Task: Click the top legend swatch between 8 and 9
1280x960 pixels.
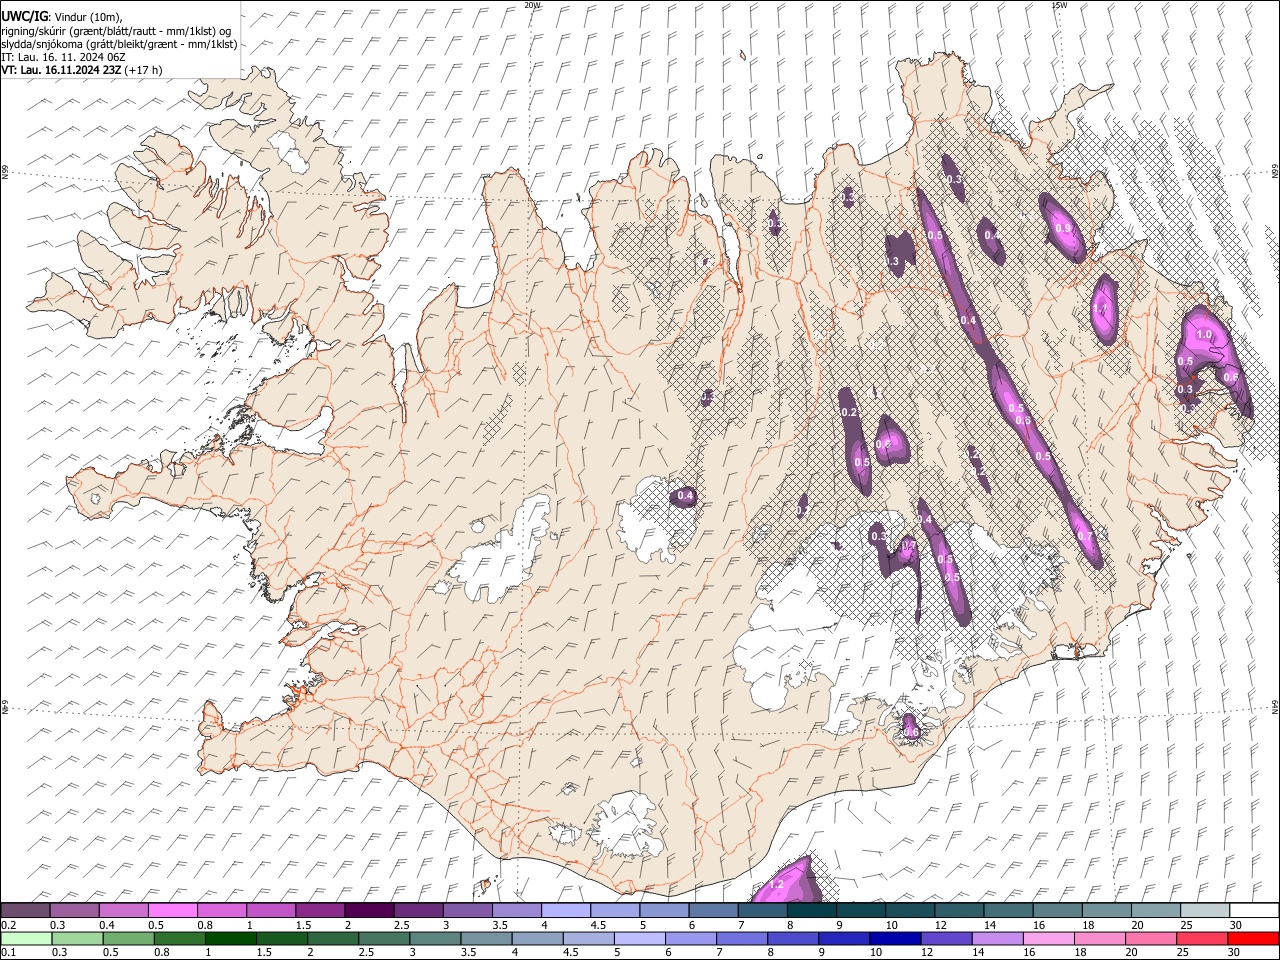Action: click(811, 911)
